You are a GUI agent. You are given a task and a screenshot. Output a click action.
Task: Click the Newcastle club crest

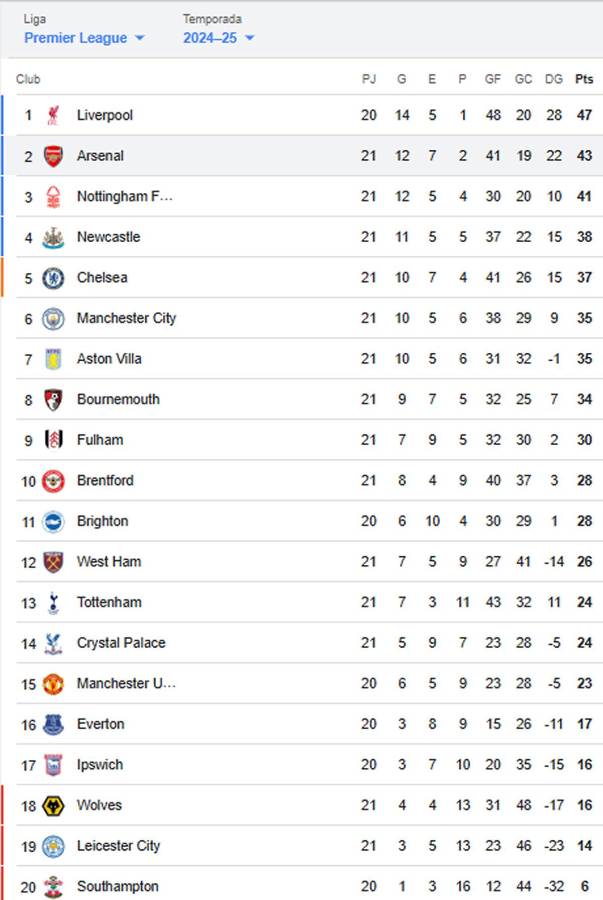coord(52,237)
